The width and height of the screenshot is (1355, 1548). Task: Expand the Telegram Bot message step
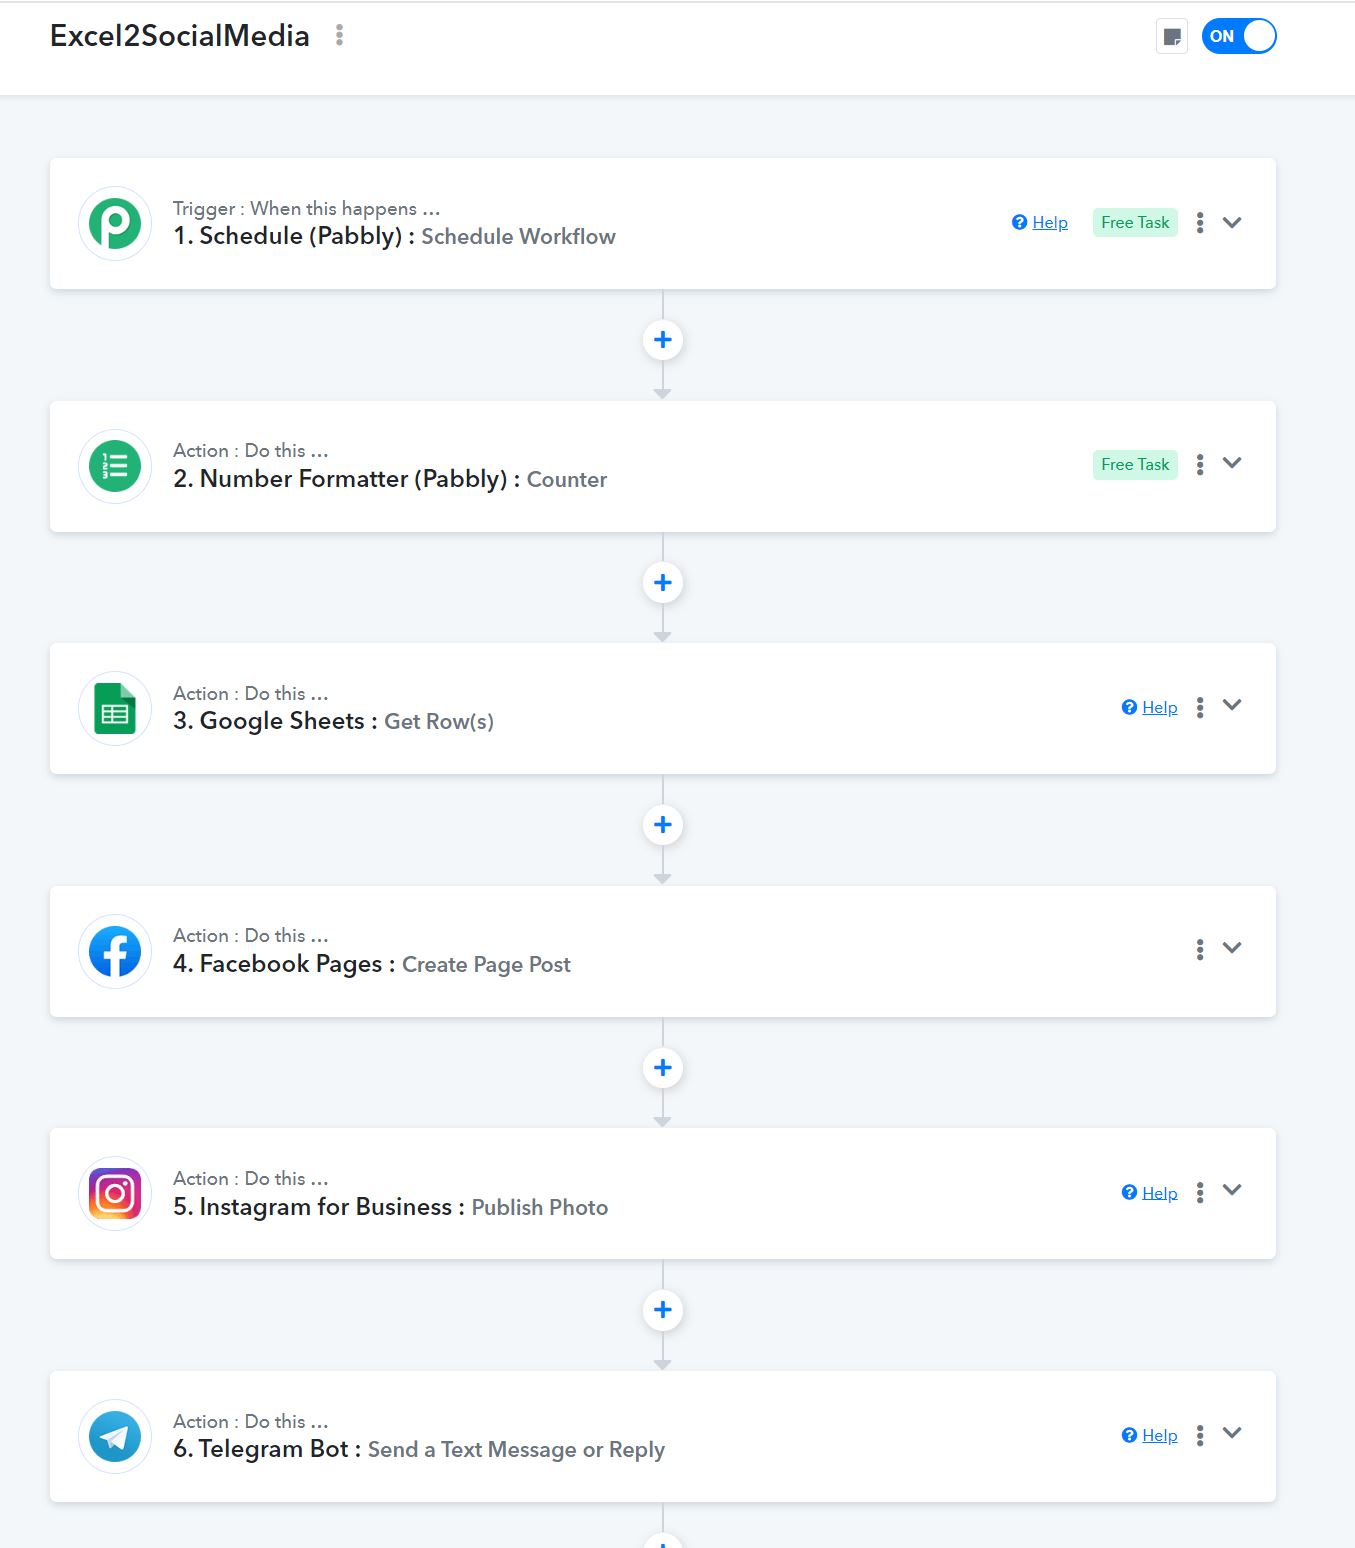pyautogui.click(x=1232, y=1433)
